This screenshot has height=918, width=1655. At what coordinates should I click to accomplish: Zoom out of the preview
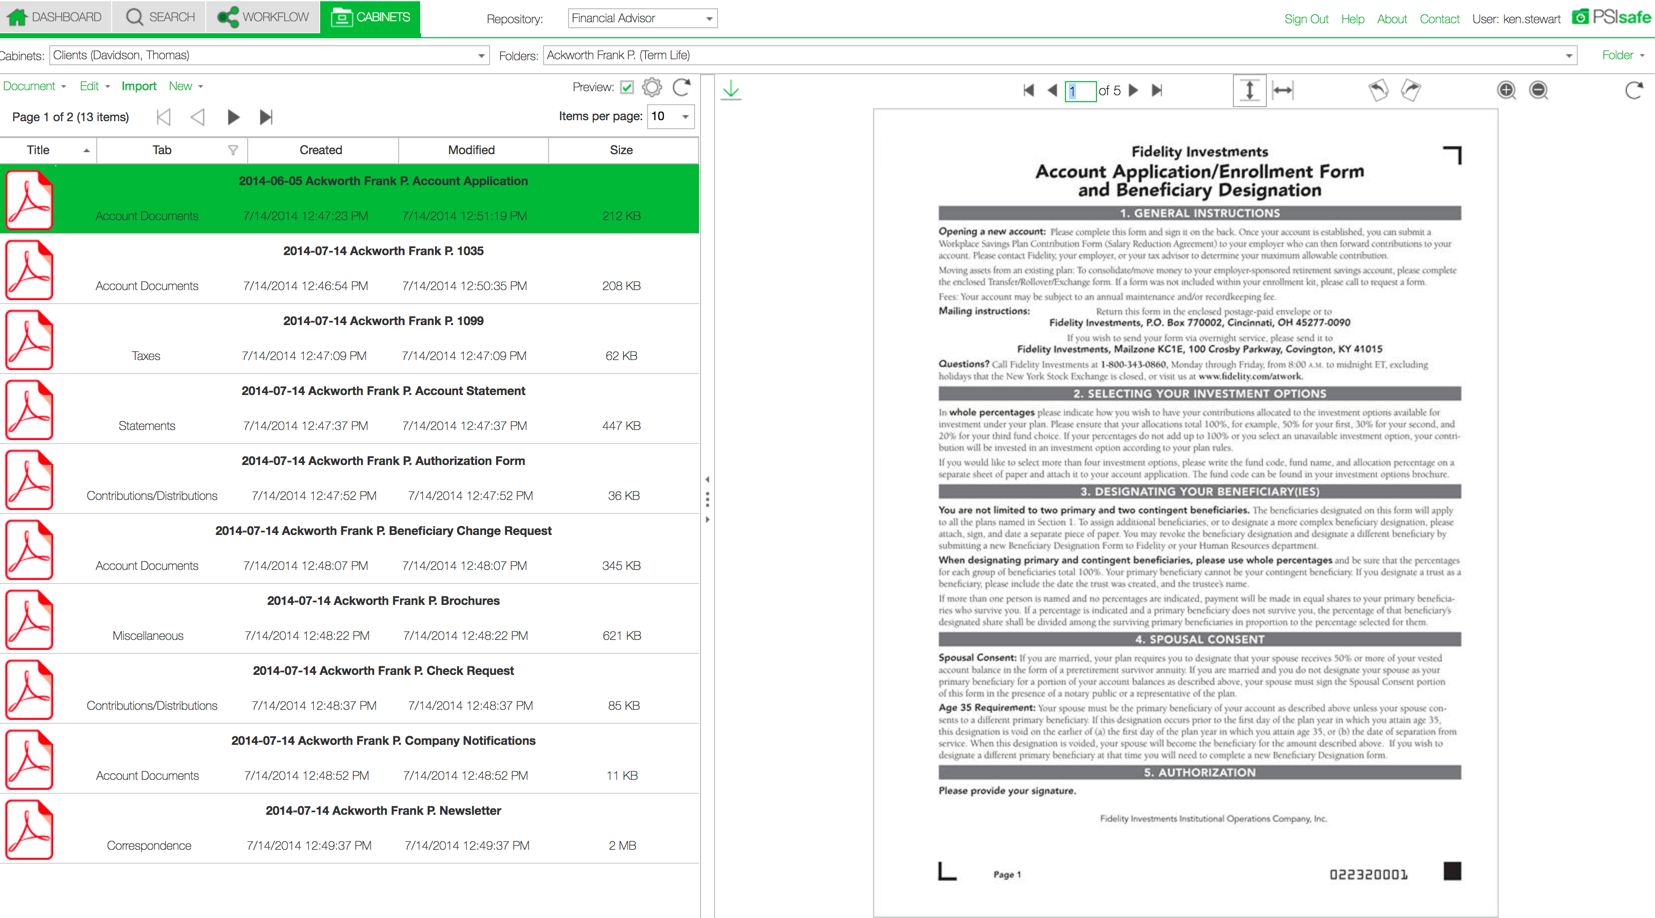1539,90
